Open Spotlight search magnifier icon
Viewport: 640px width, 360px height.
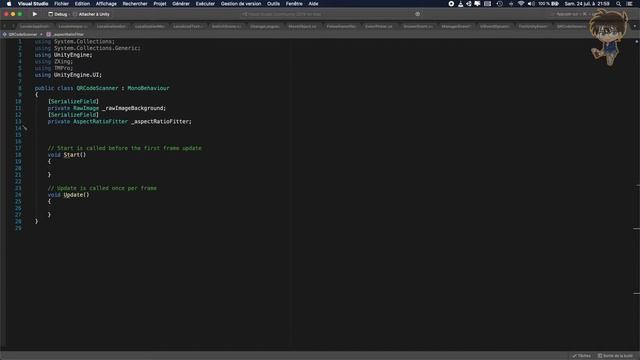click(x=618, y=4)
